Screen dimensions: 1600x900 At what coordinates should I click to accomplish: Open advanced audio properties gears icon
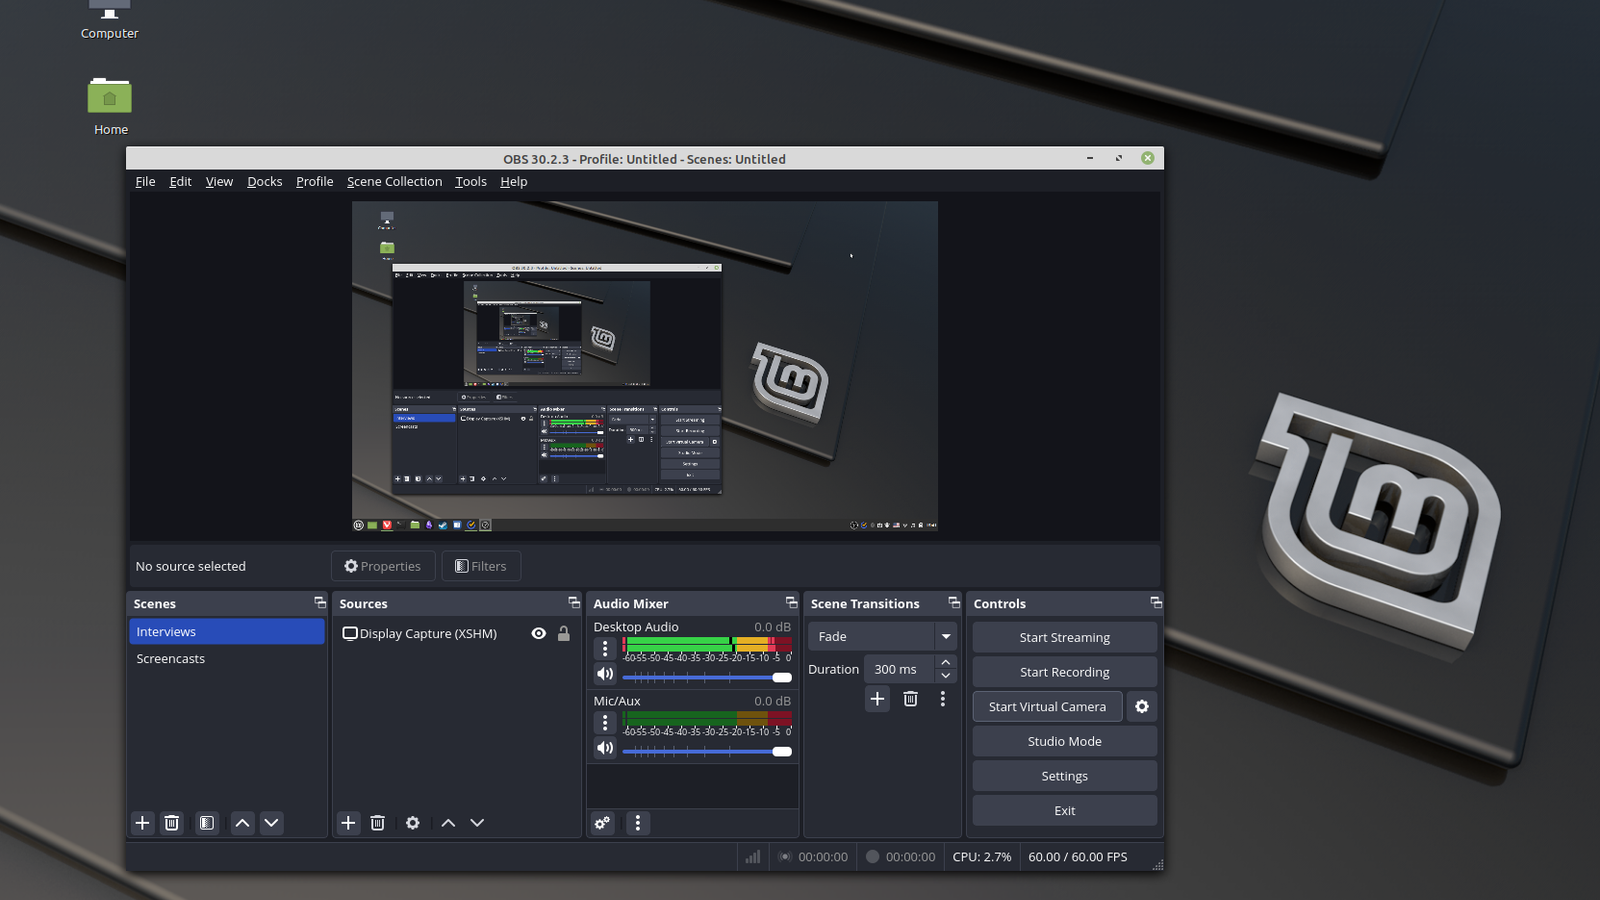pyautogui.click(x=602, y=823)
